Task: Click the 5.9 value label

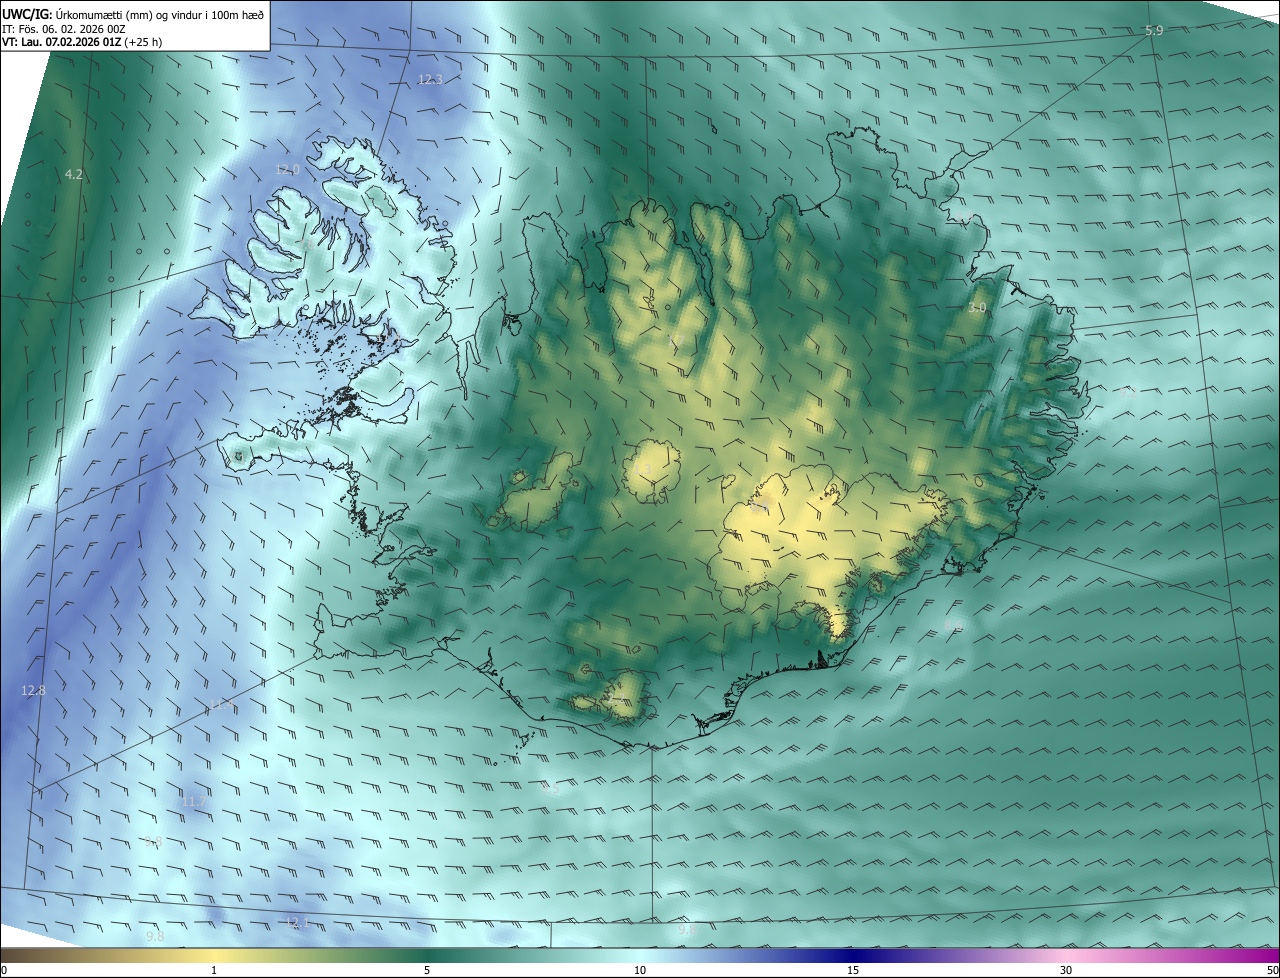Action: tap(1154, 31)
